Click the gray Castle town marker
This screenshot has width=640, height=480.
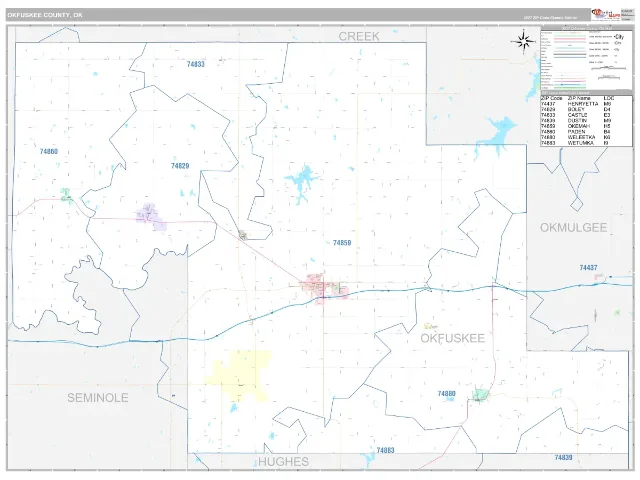point(243,235)
